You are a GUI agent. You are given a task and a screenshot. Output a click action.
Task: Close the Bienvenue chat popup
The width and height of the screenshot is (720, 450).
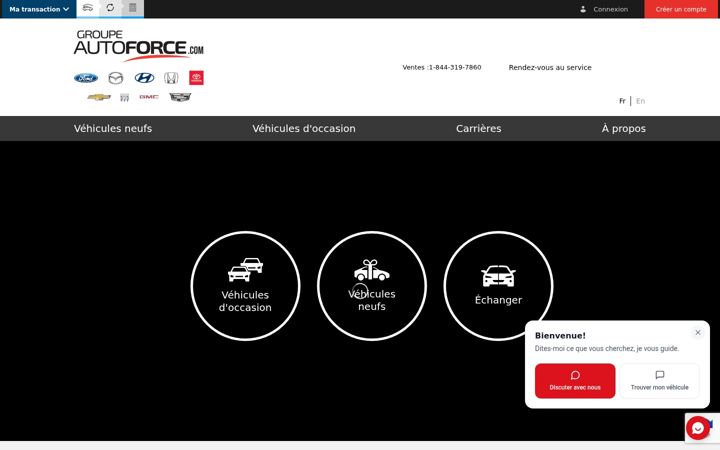(x=698, y=332)
